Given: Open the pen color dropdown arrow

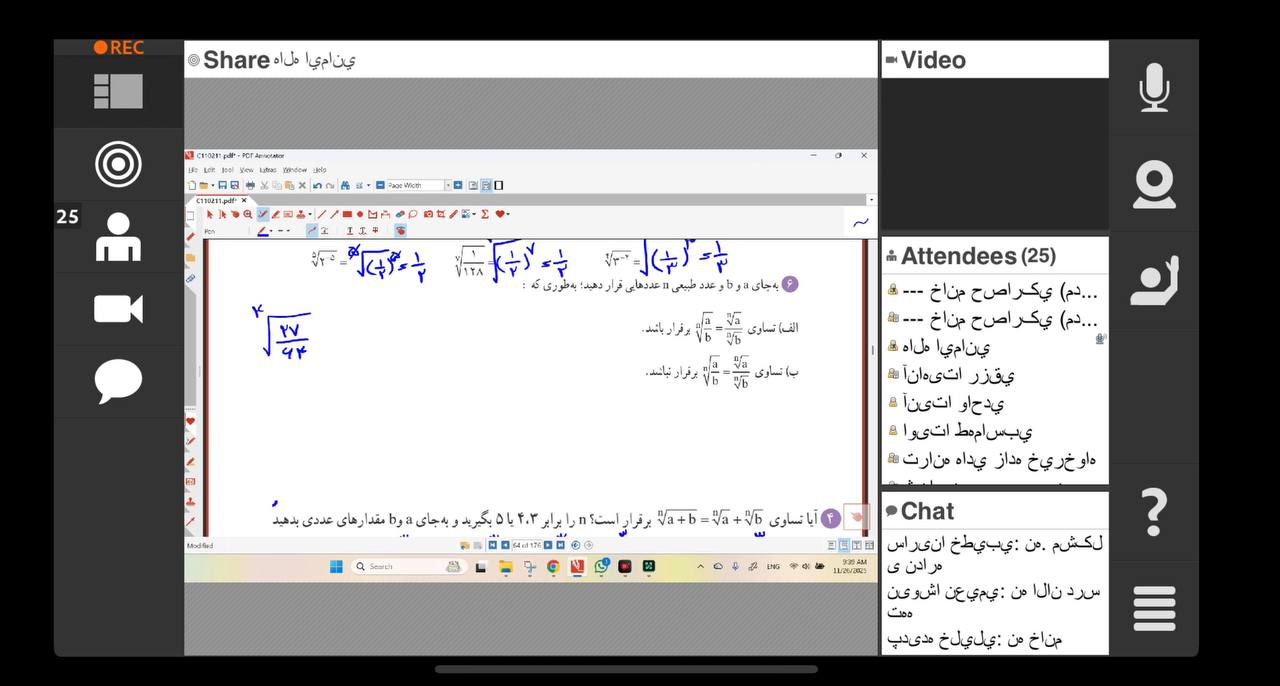Looking at the screenshot, I should pyautogui.click(x=273, y=231).
